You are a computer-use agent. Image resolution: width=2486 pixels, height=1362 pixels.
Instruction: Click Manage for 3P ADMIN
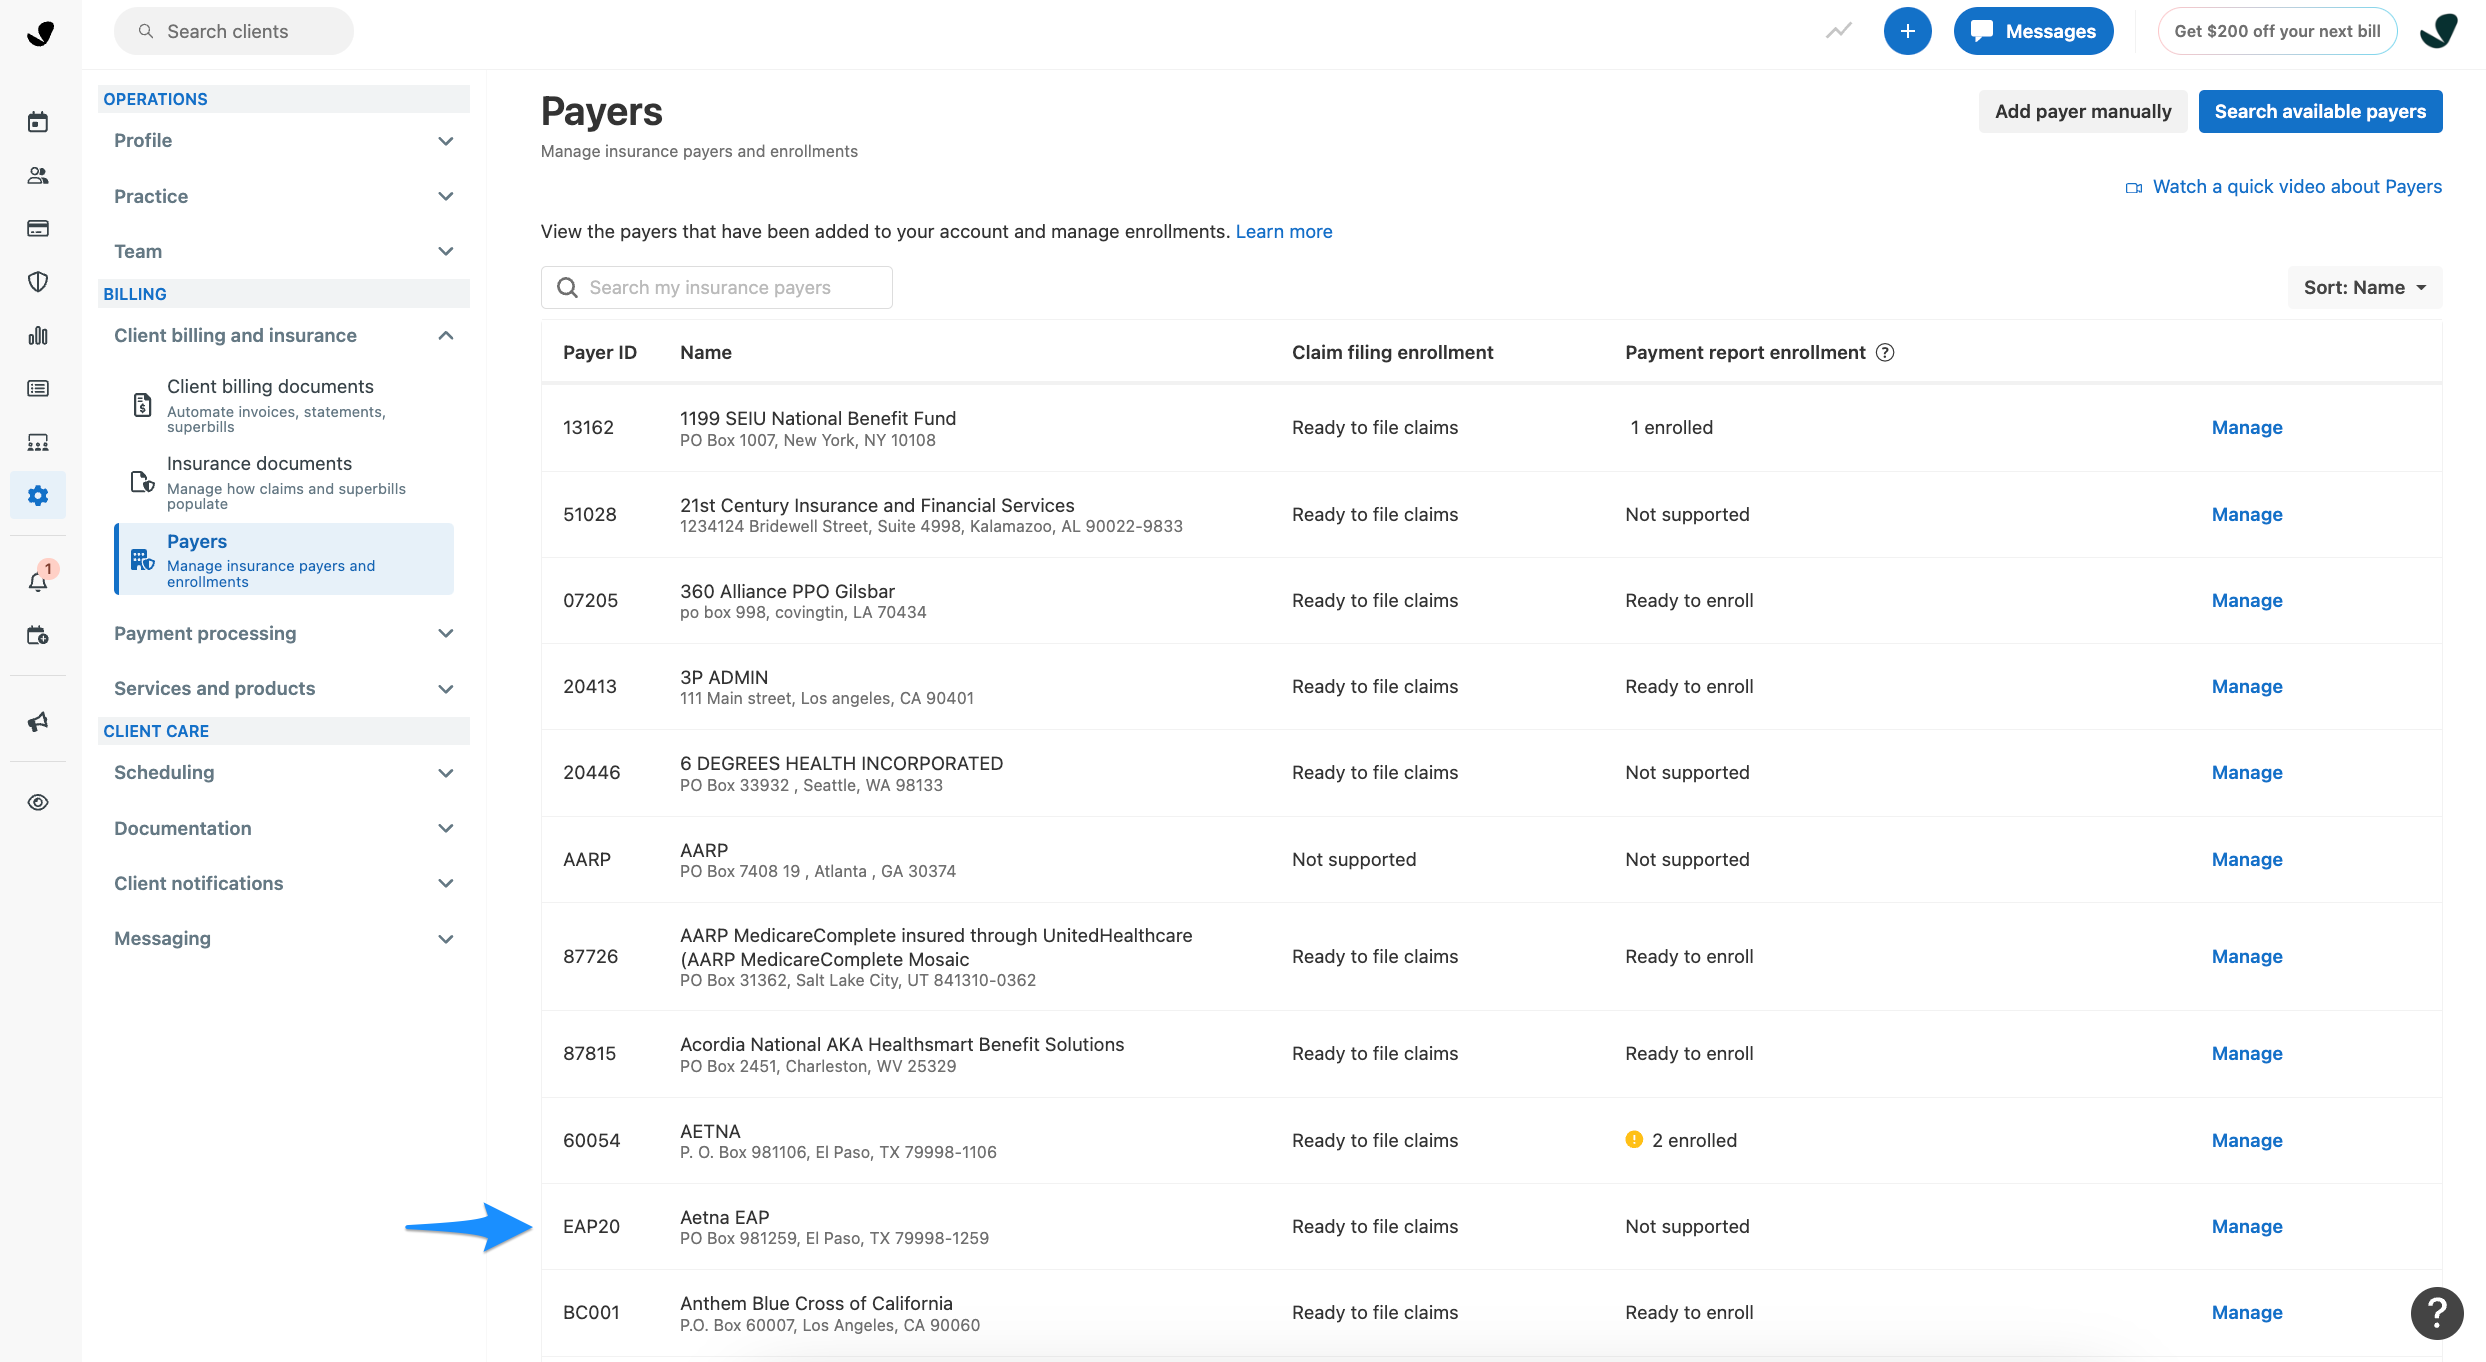pyautogui.click(x=2247, y=687)
